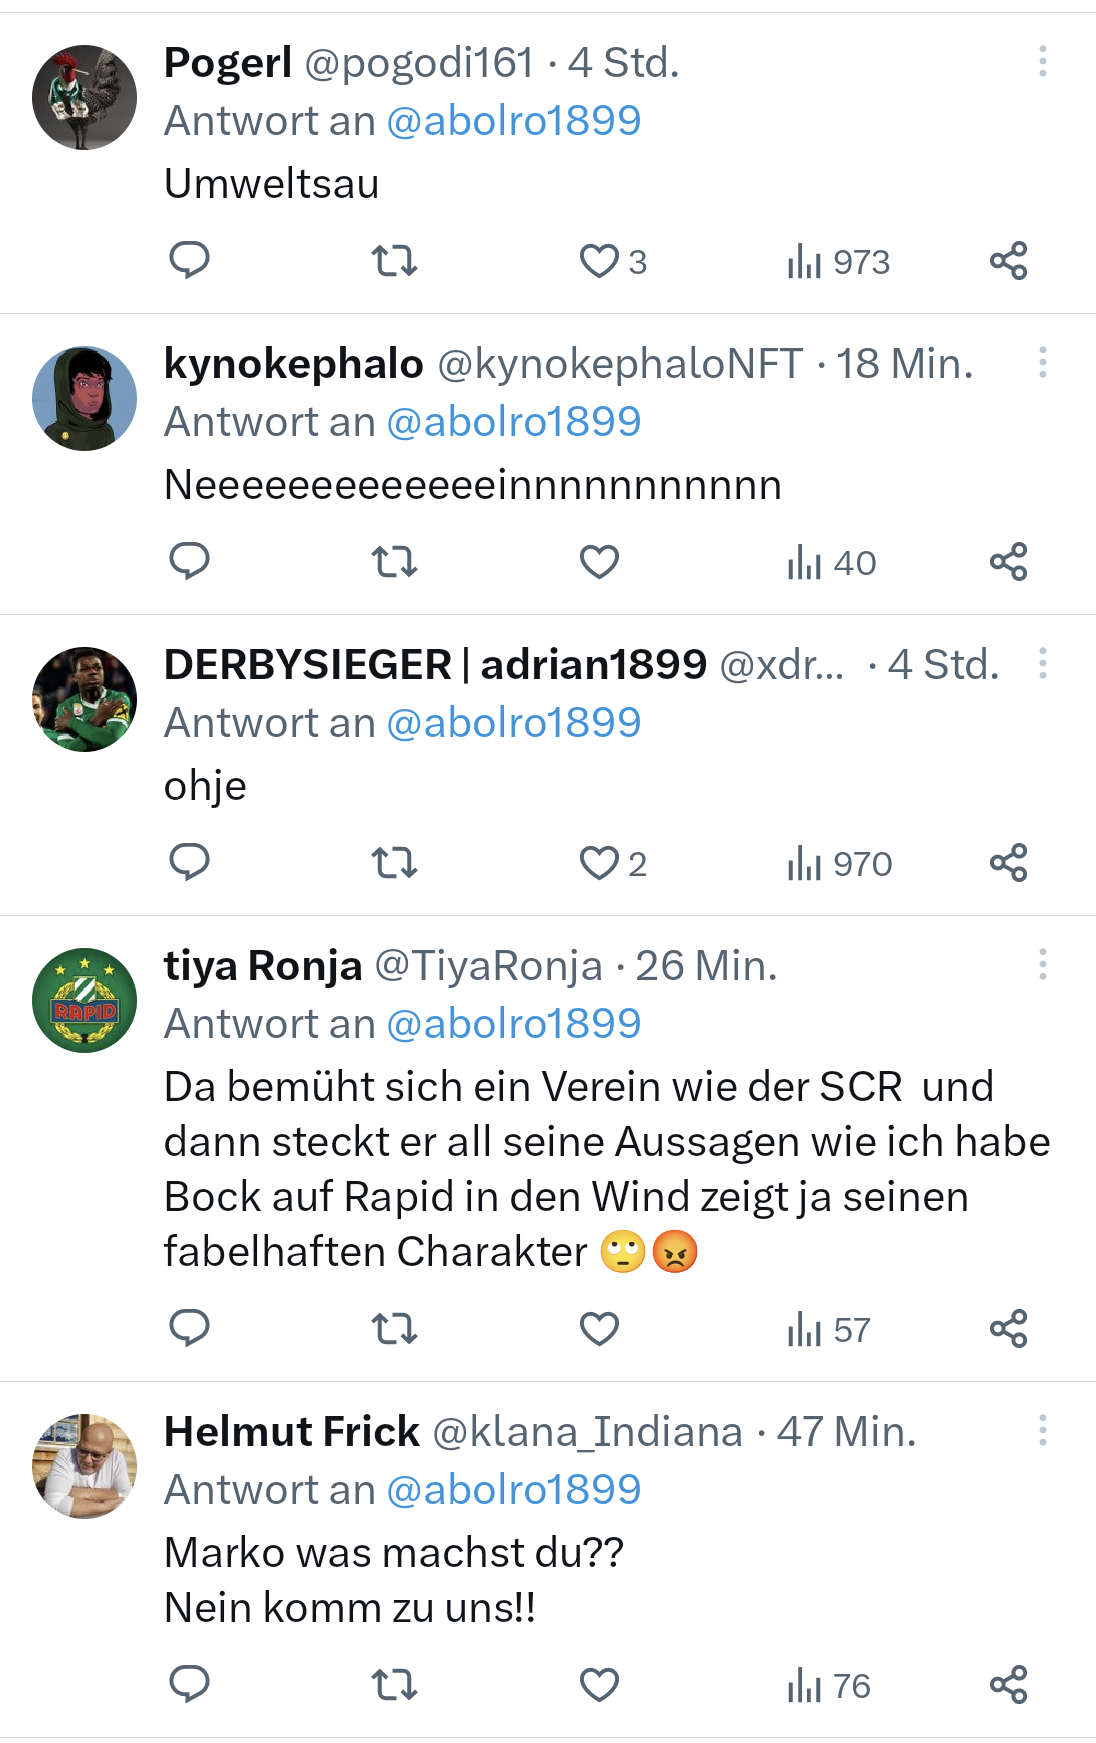The image size is (1096, 1743).
Task: Open @abolro1899 link in tiya Ronja's reply
Action: (513, 1024)
